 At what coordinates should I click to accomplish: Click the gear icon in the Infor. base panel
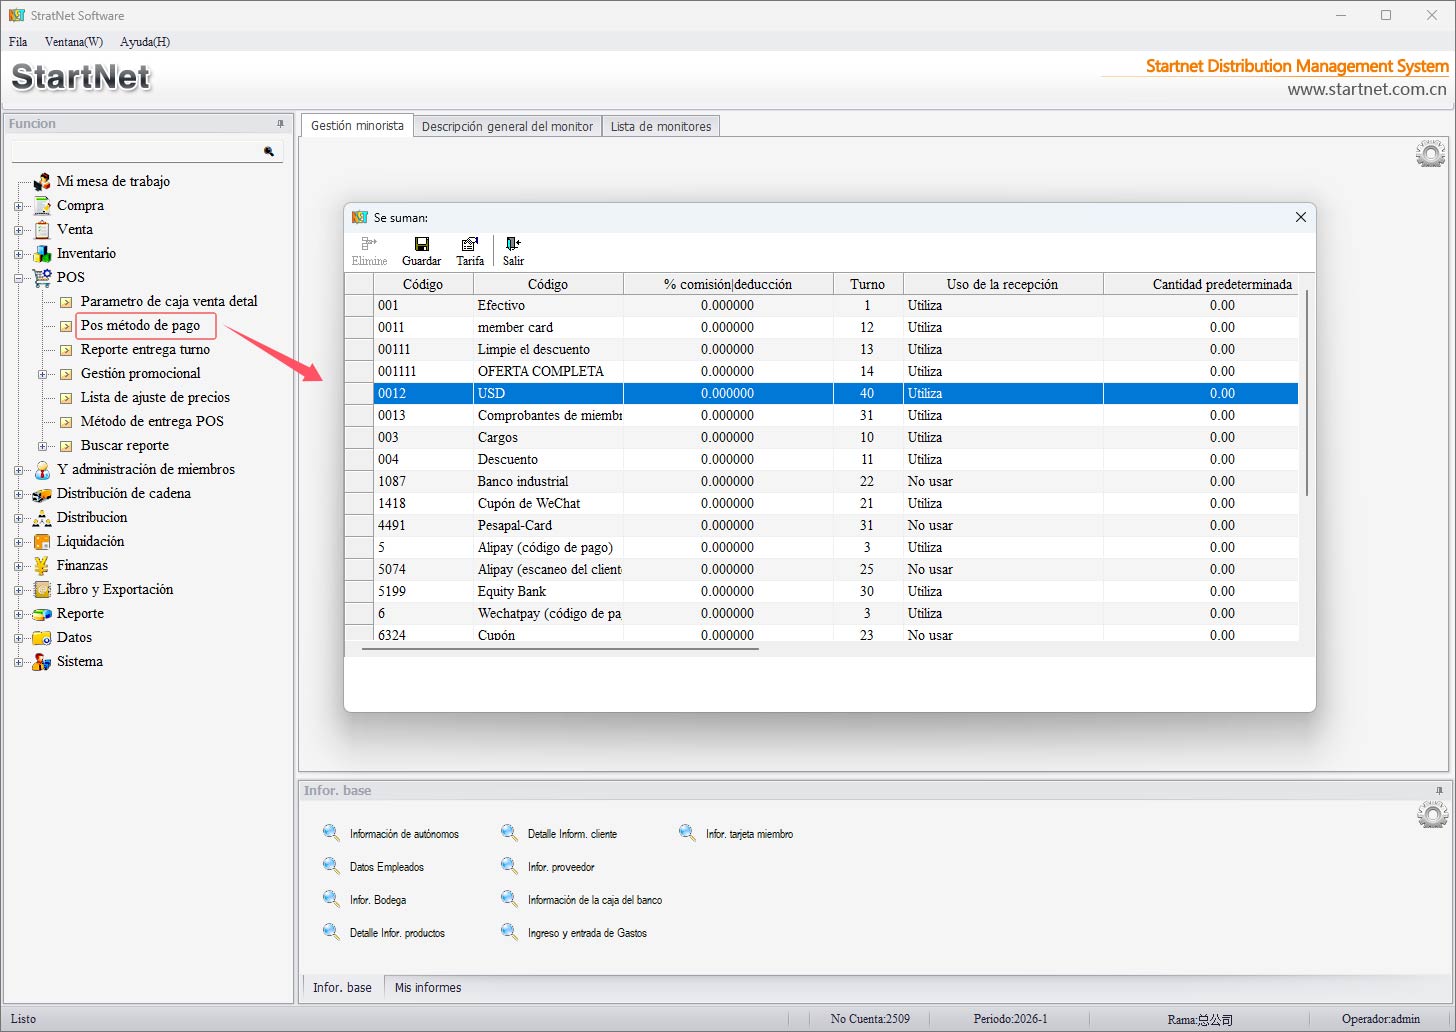1432,815
